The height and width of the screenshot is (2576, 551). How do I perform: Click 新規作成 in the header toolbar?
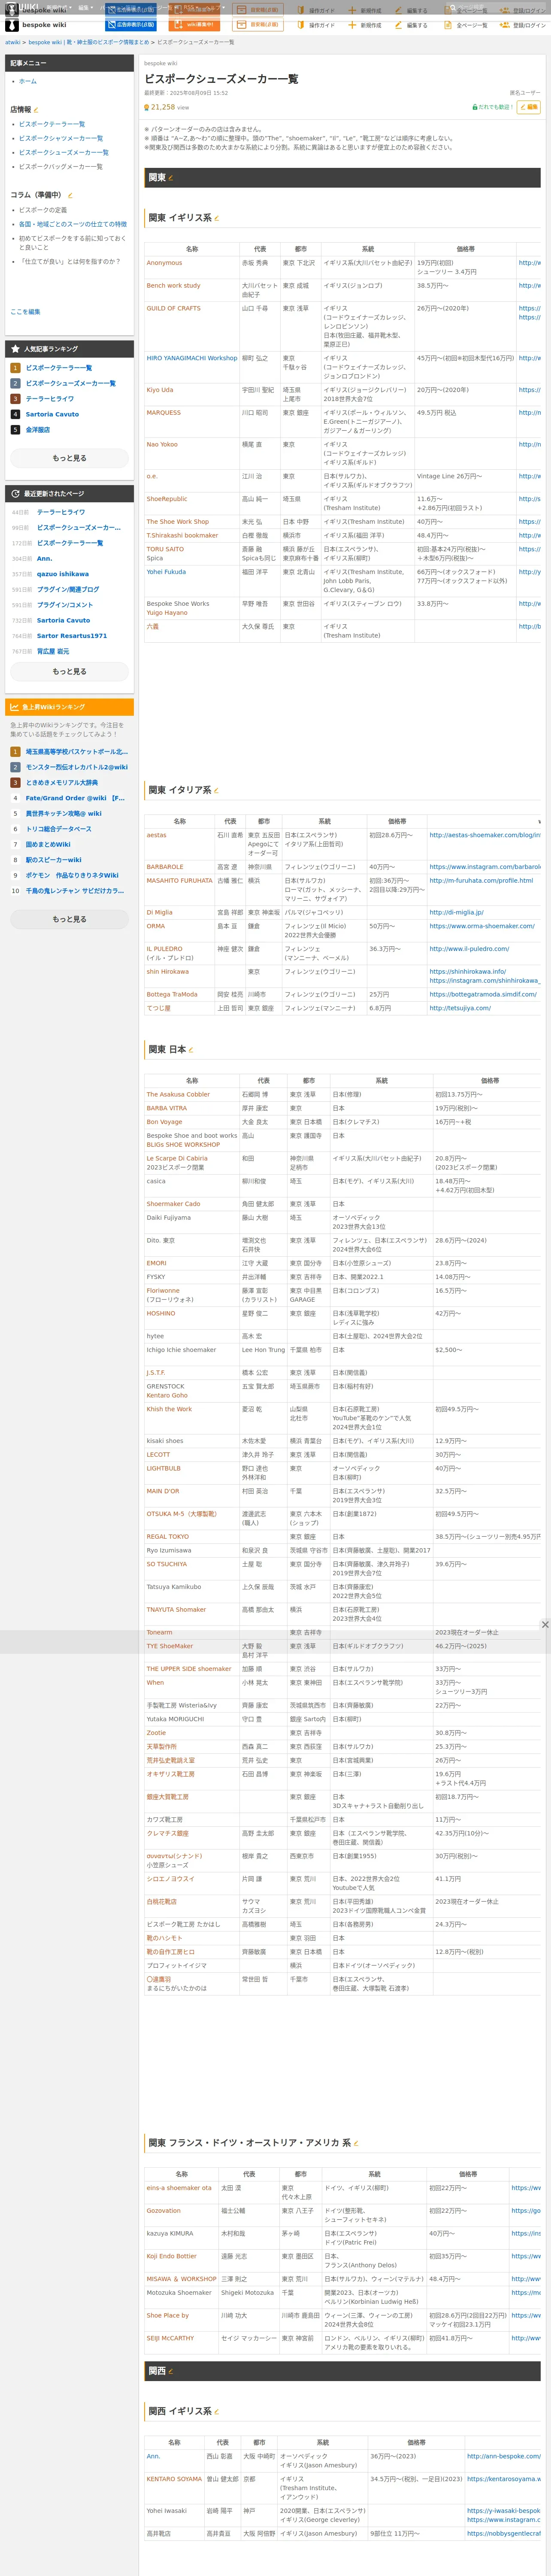(x=365, y=25)
